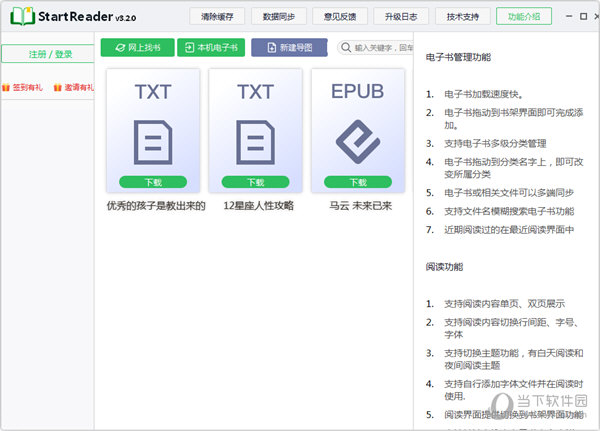The image size is (600, 431).
Task: Click the 网上找书 button
Action: coord(137,47)
